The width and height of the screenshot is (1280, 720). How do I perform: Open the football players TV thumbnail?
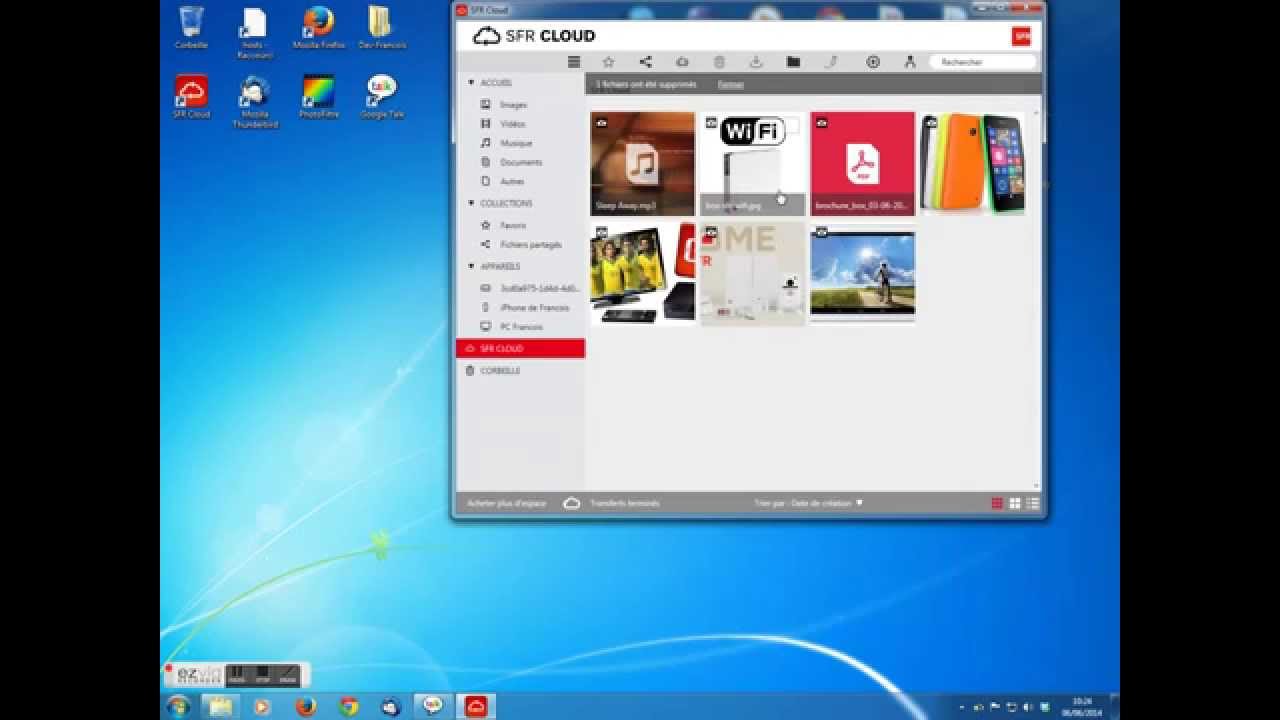tap(642, 274)
